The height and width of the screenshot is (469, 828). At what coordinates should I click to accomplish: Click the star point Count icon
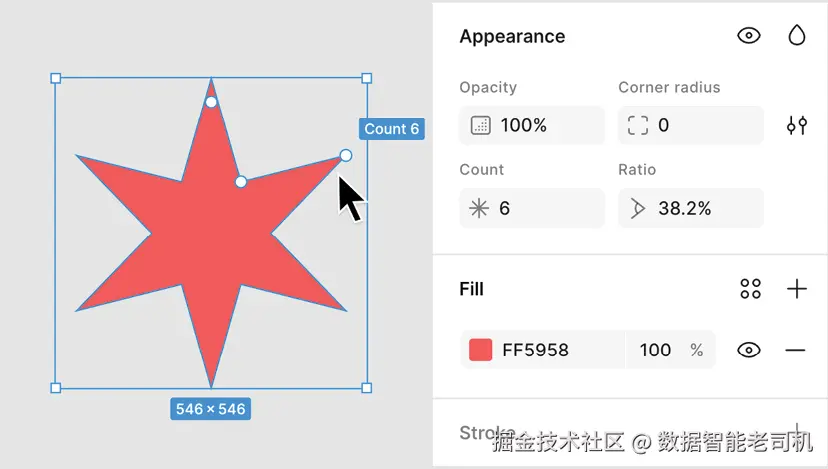click(479, 208)
